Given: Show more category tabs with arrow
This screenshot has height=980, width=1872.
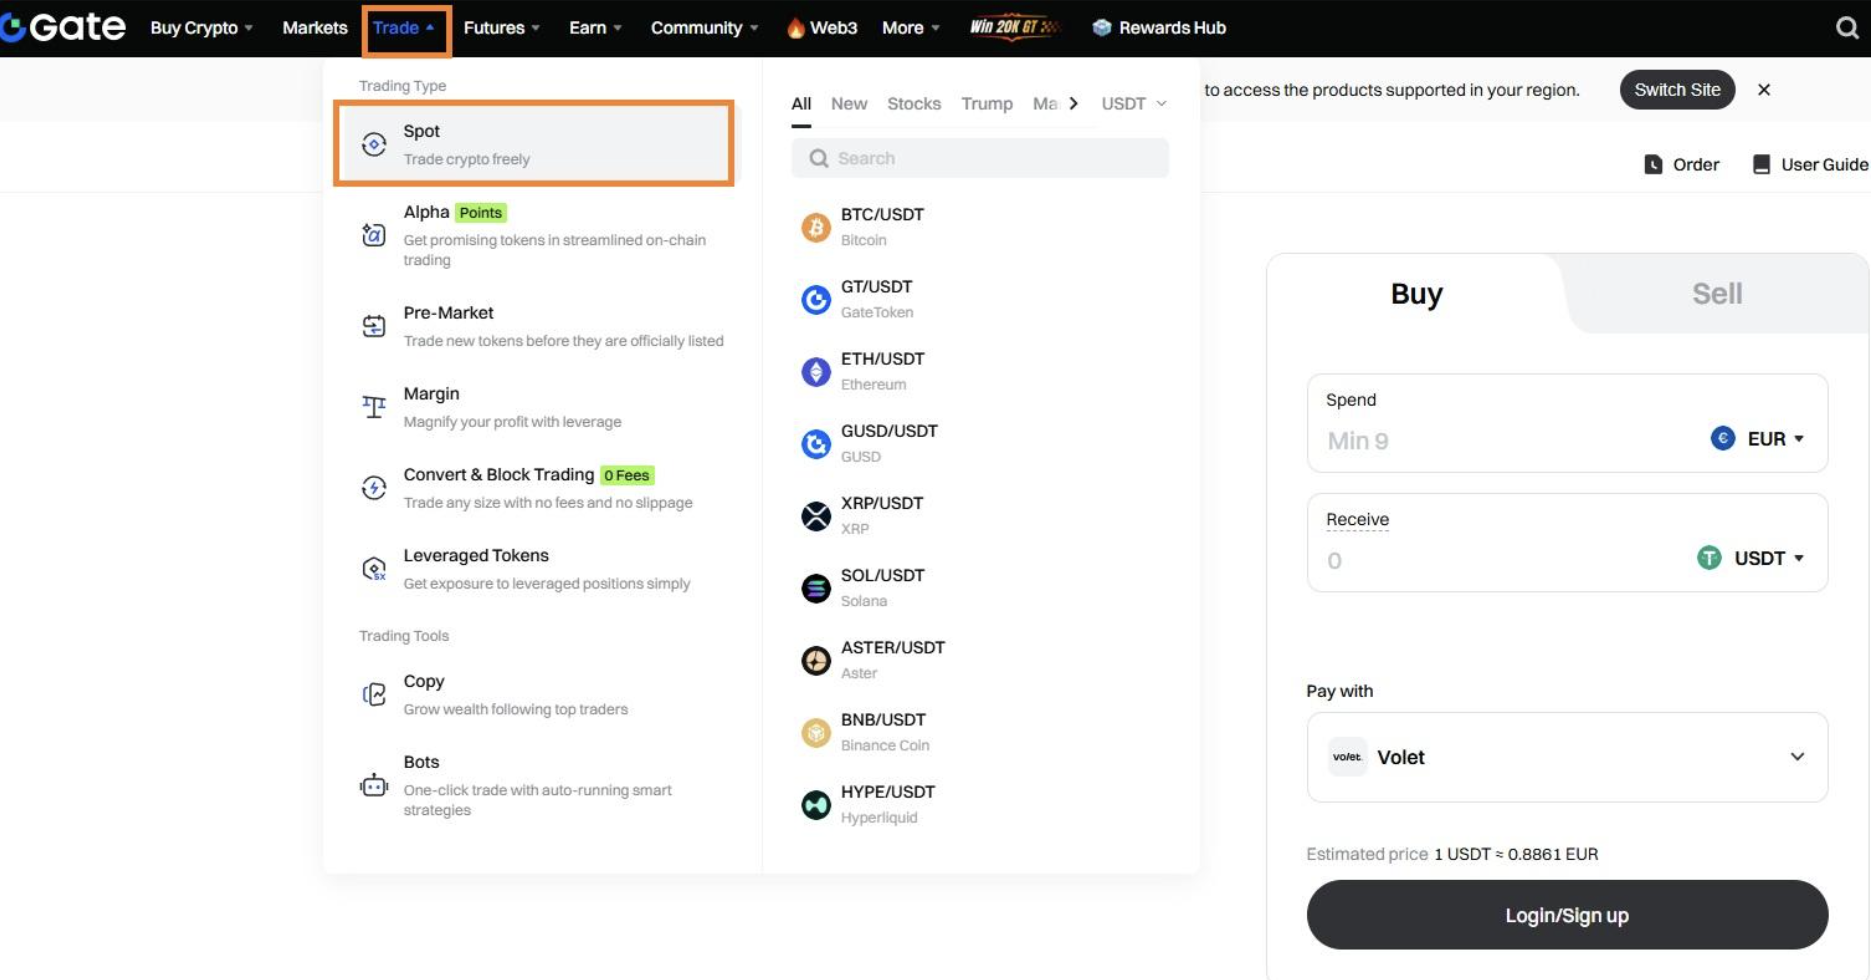Looking at the screenshot, I should point(1073,103).
